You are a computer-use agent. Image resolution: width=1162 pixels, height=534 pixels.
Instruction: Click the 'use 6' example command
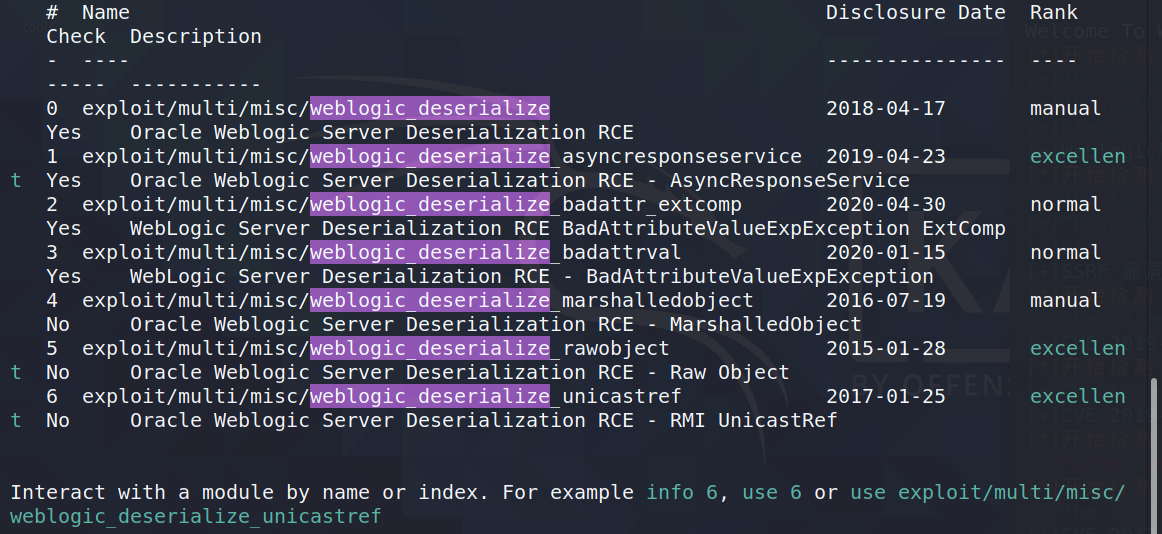click(x=771, y=492)
